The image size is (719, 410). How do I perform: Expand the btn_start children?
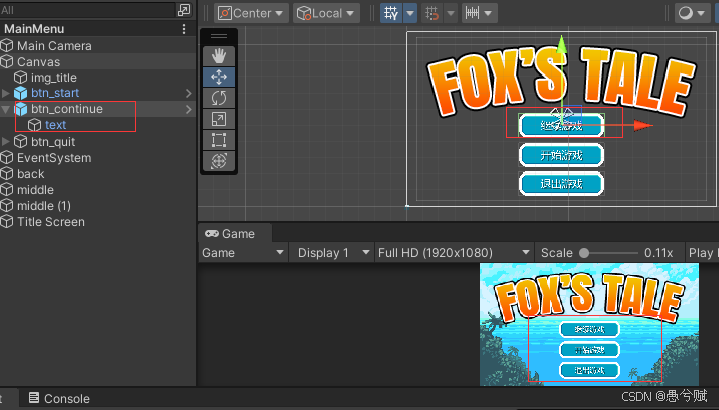coord(6,93)
